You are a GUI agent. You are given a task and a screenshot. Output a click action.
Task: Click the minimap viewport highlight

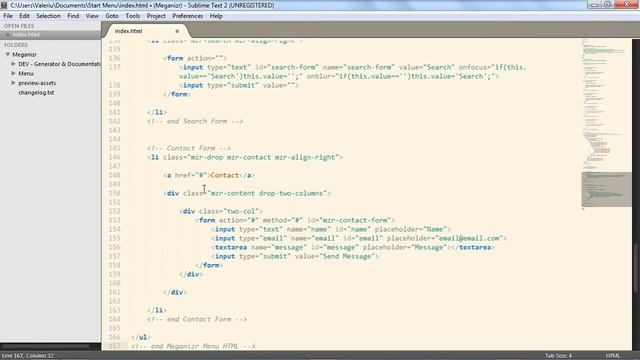(606, 189)
